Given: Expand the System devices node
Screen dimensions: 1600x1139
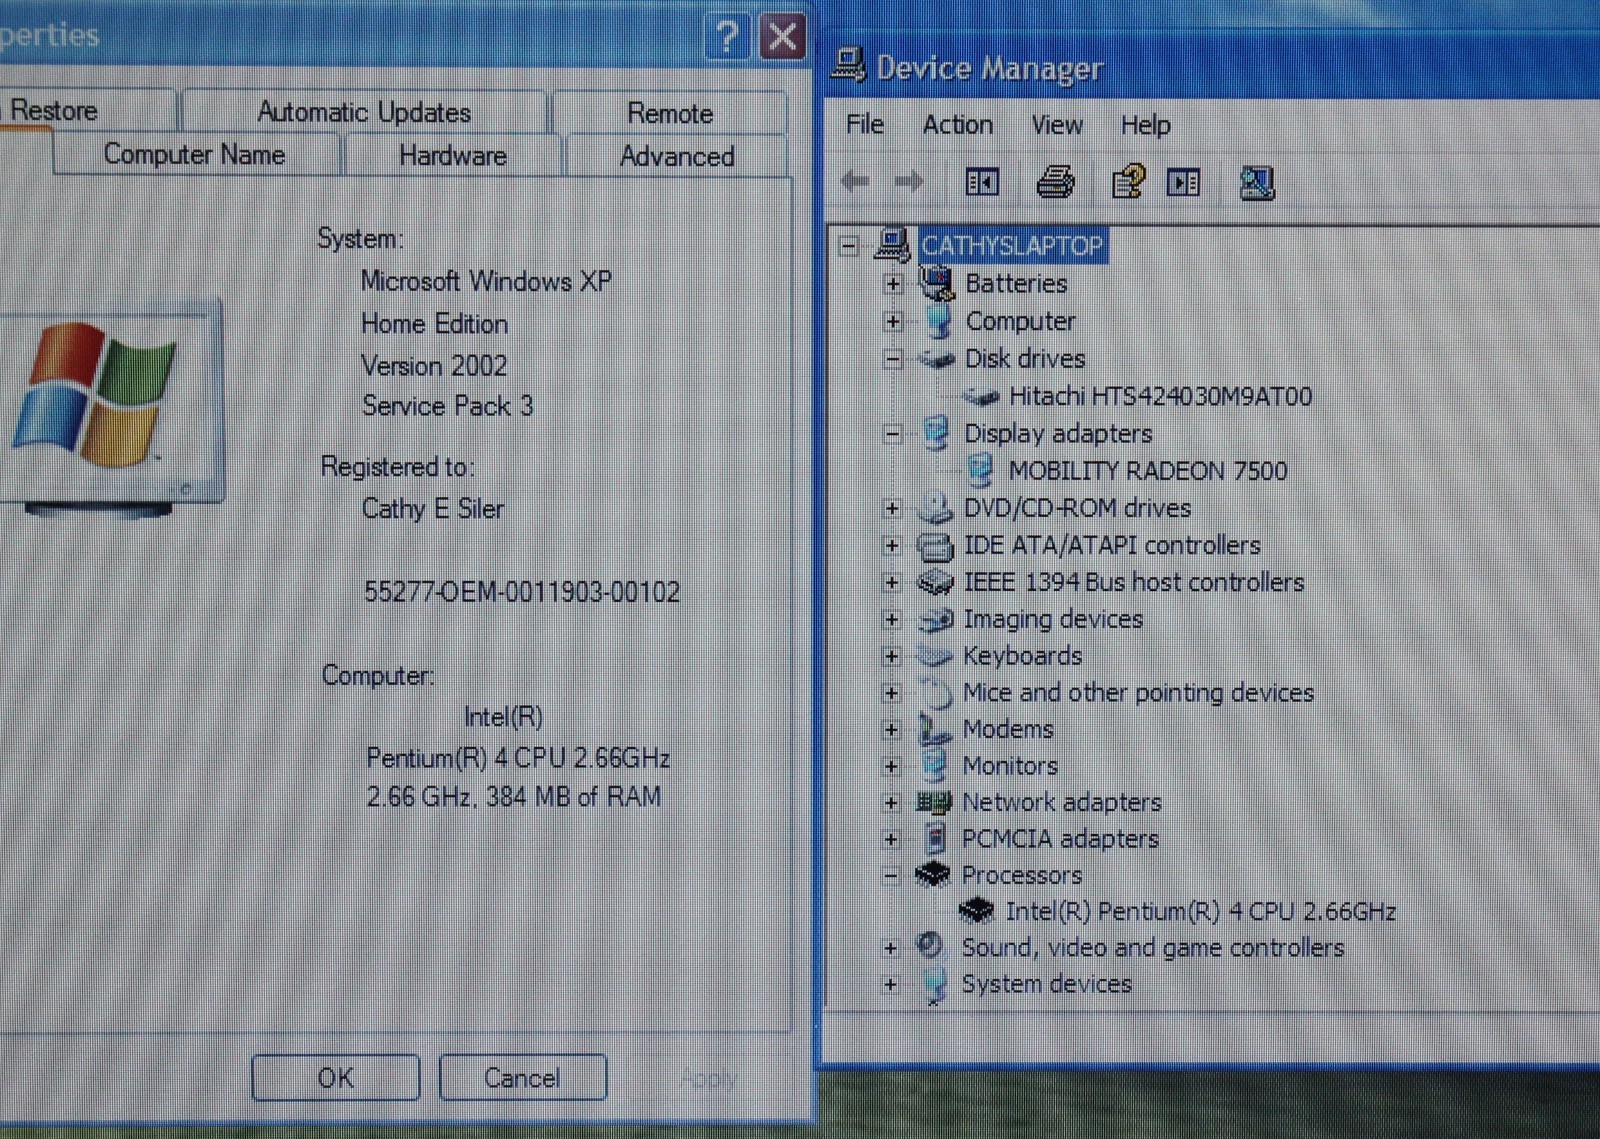Looking at the screenshot, I should [x=890, y=984].
